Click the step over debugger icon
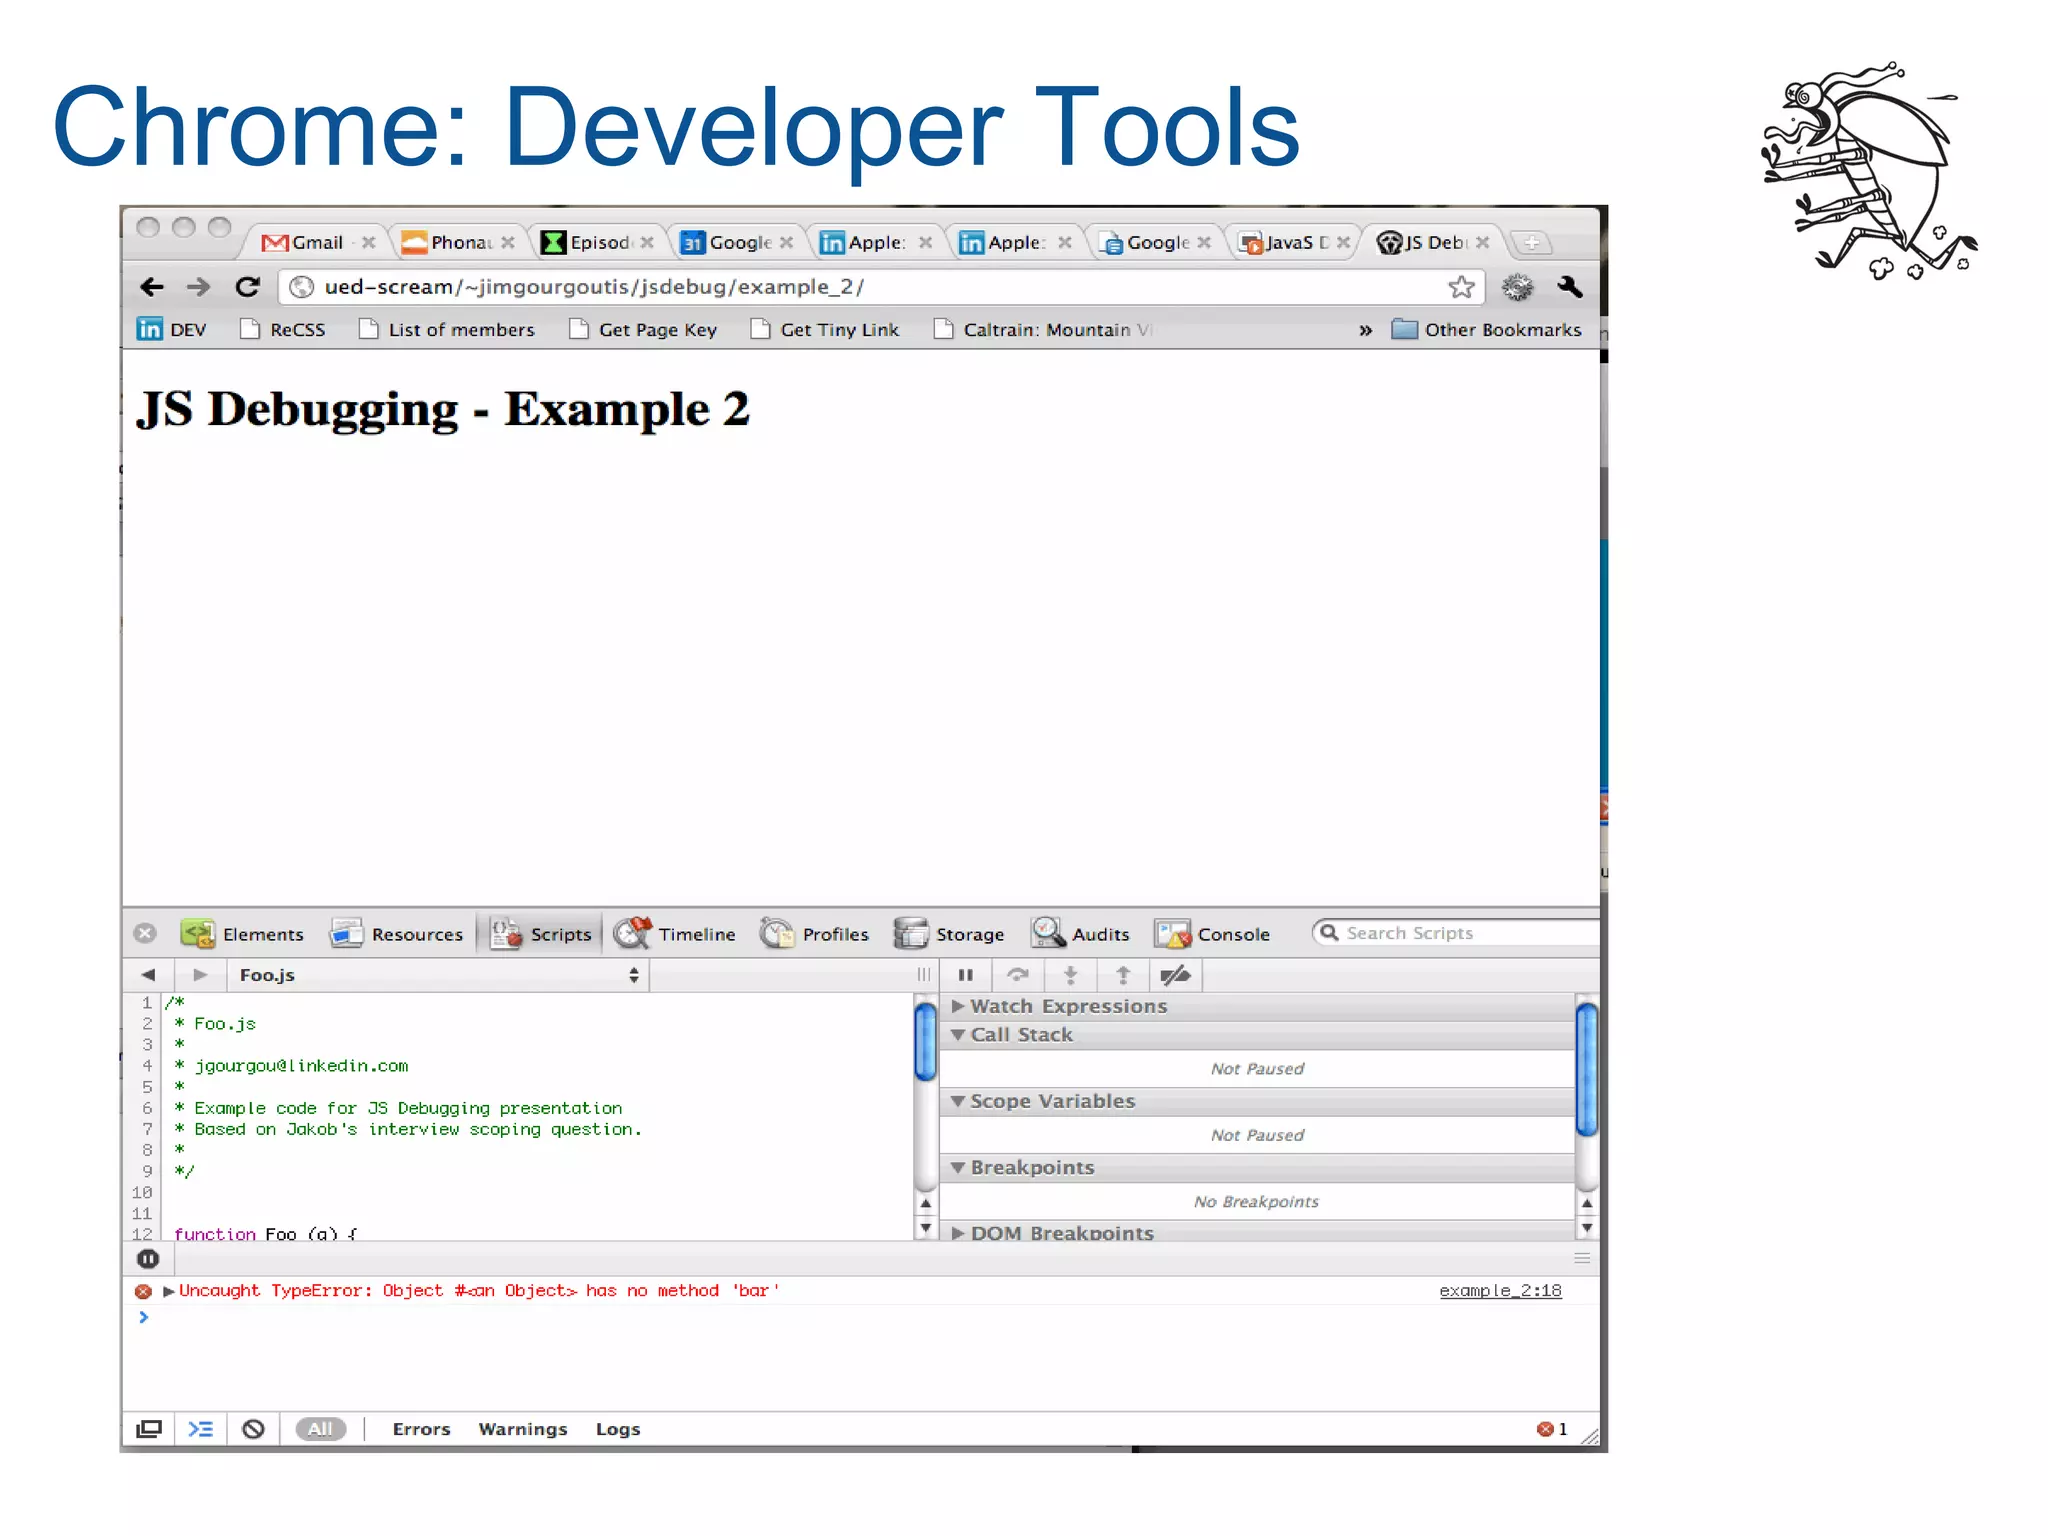The height and width of the screenshot is (1536, 2048). pyautogui.click(x=1018, y=975)
